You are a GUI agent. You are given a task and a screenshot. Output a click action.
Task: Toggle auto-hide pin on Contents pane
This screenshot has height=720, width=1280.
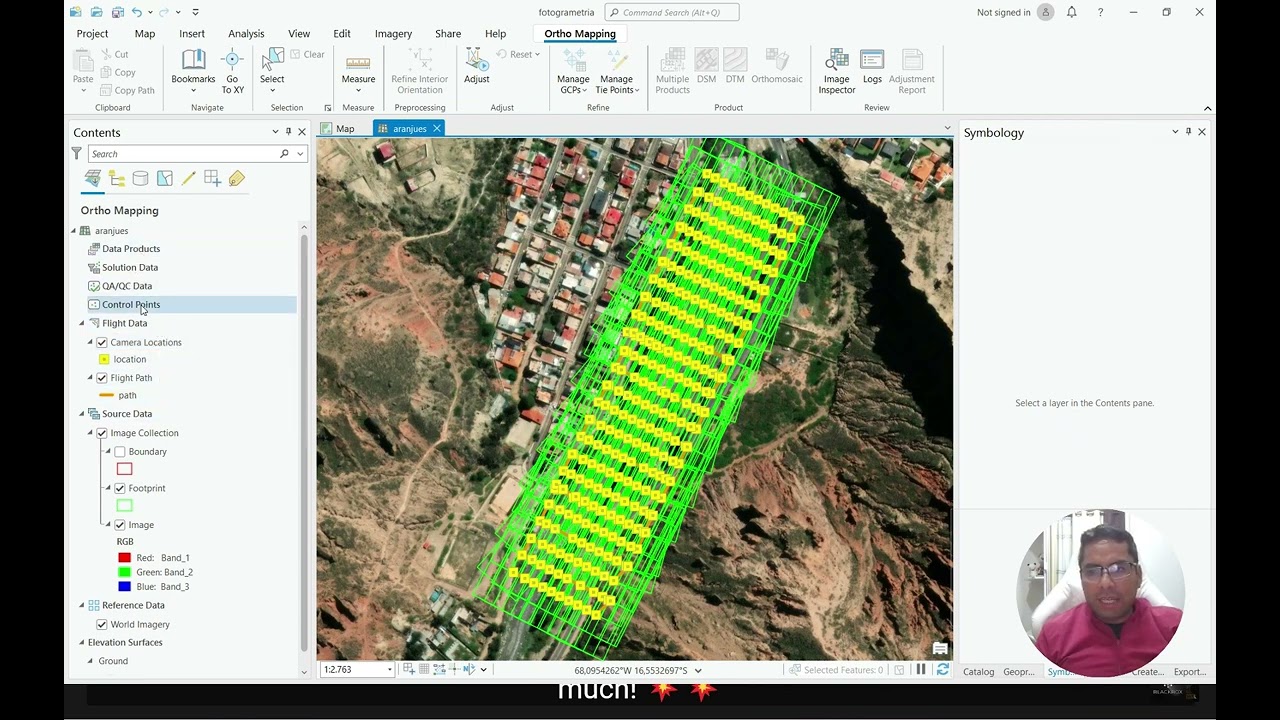tap(288, 132)
